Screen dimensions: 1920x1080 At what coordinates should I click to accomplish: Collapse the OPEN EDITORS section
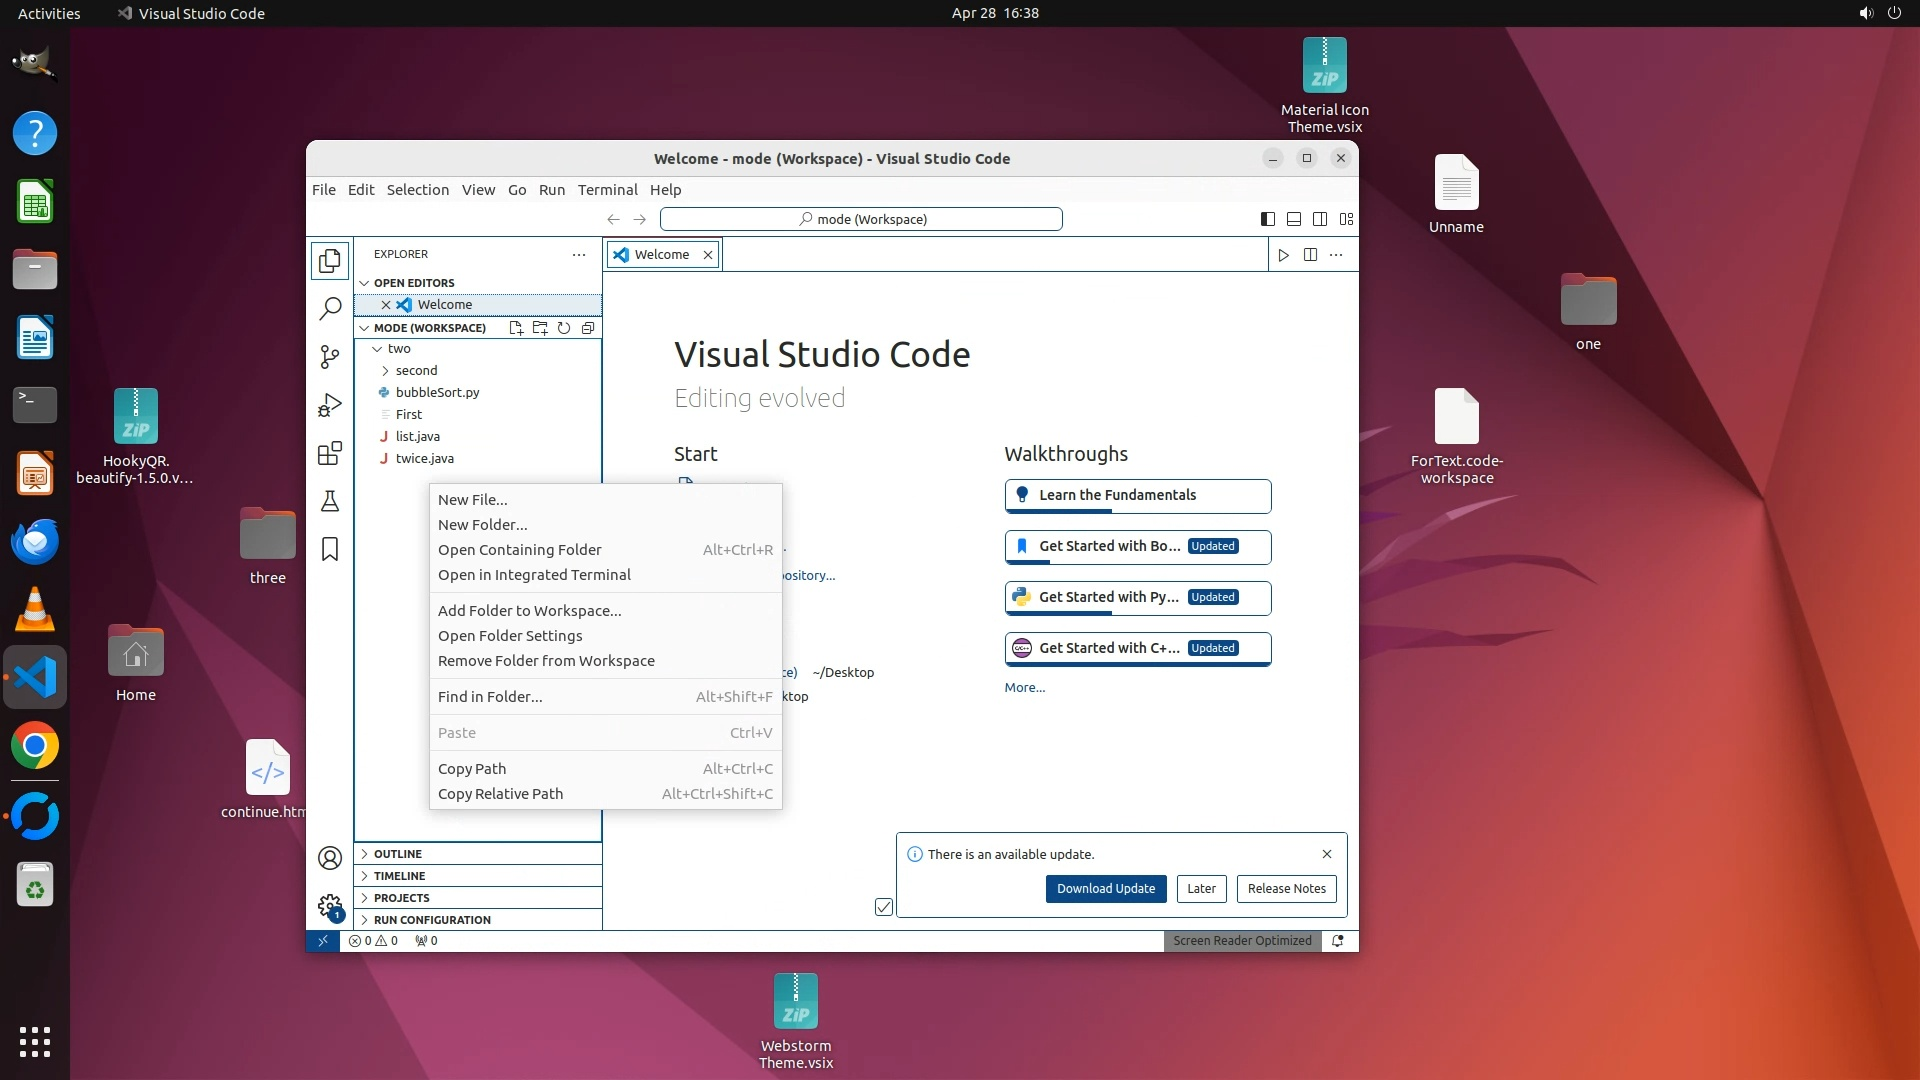(x=365, y=283)
